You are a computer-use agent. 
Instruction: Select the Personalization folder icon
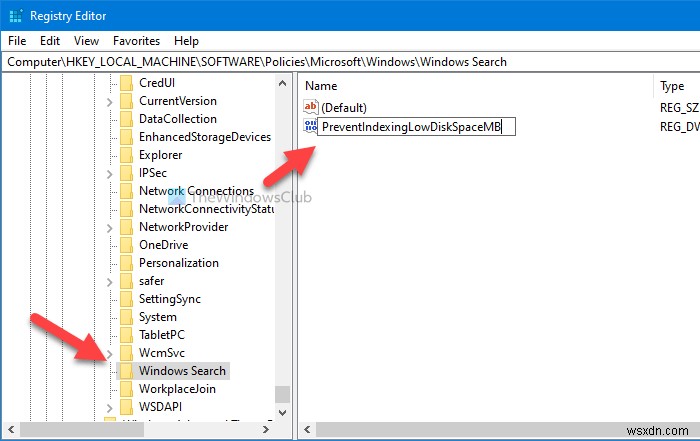126,263
